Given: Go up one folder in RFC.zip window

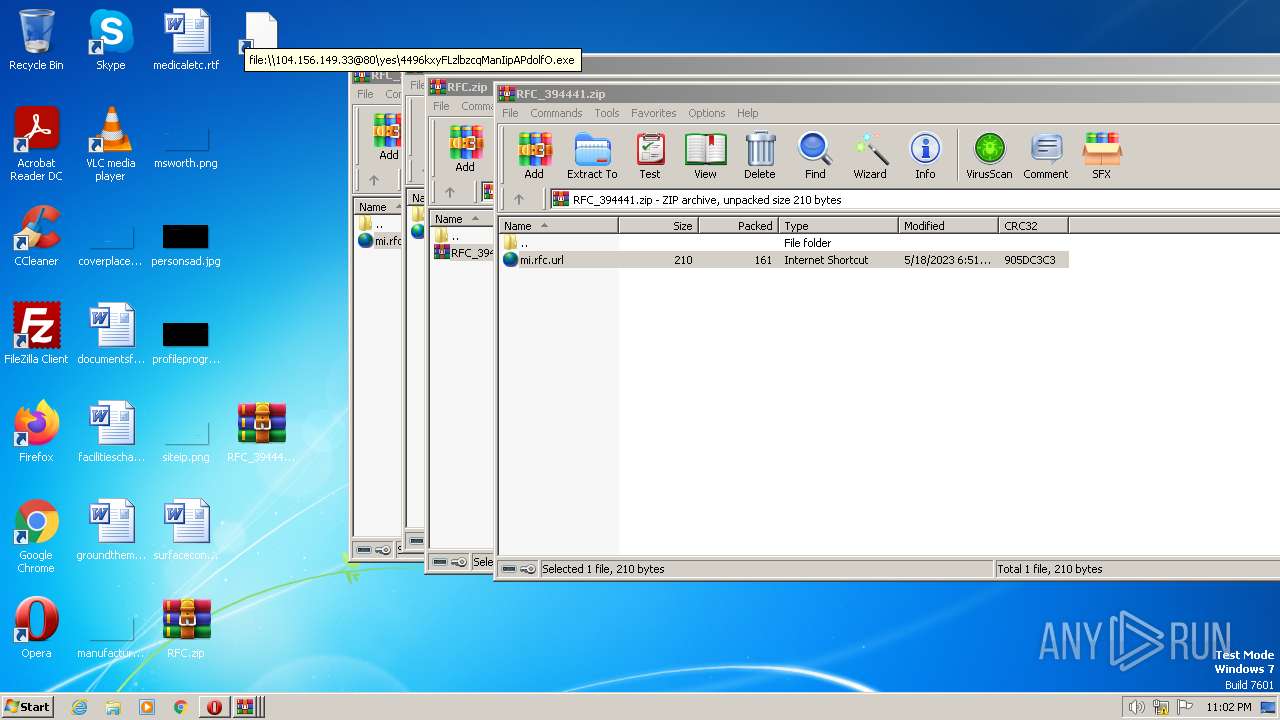Looking at the screenshot, I should click(x=450, y=192).
